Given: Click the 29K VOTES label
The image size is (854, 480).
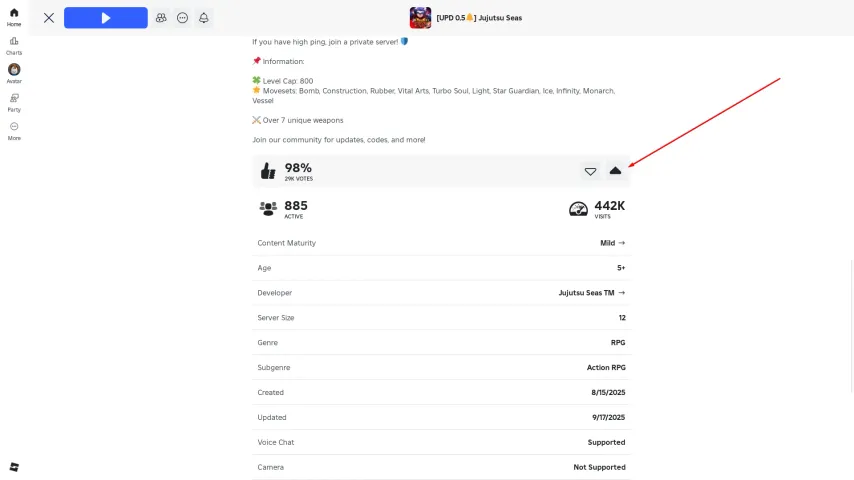Looking at the screenshot, I should pos(298,179).
